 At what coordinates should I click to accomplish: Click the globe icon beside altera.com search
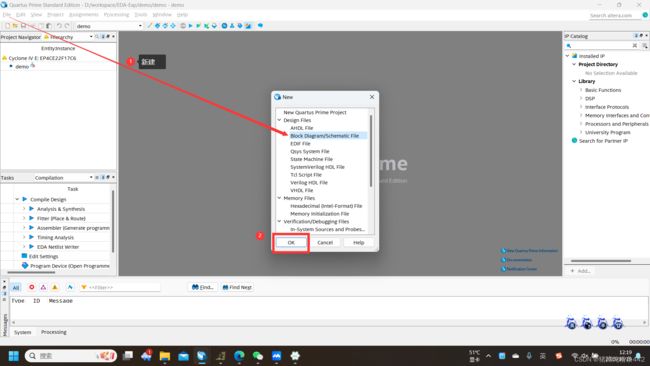[645, 15]
